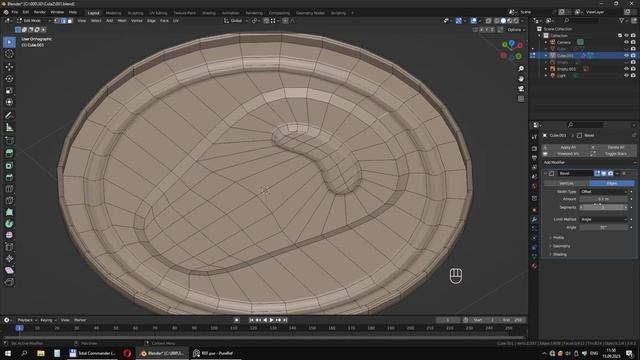Open the Width Type Offset dropdown

[x=604, y=191]
